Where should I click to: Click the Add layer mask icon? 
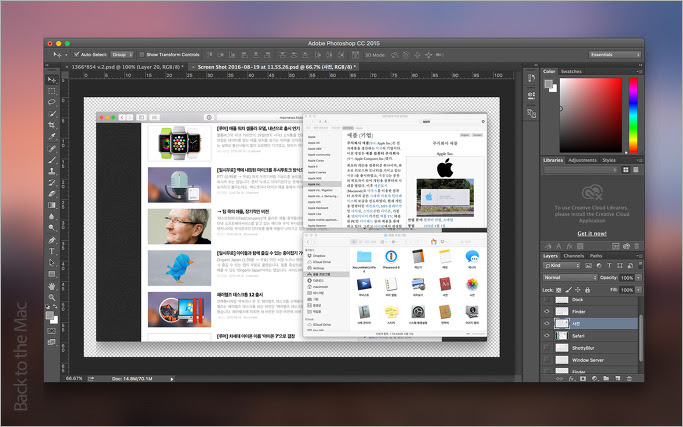pyautogui.click(x=583, y=379)
